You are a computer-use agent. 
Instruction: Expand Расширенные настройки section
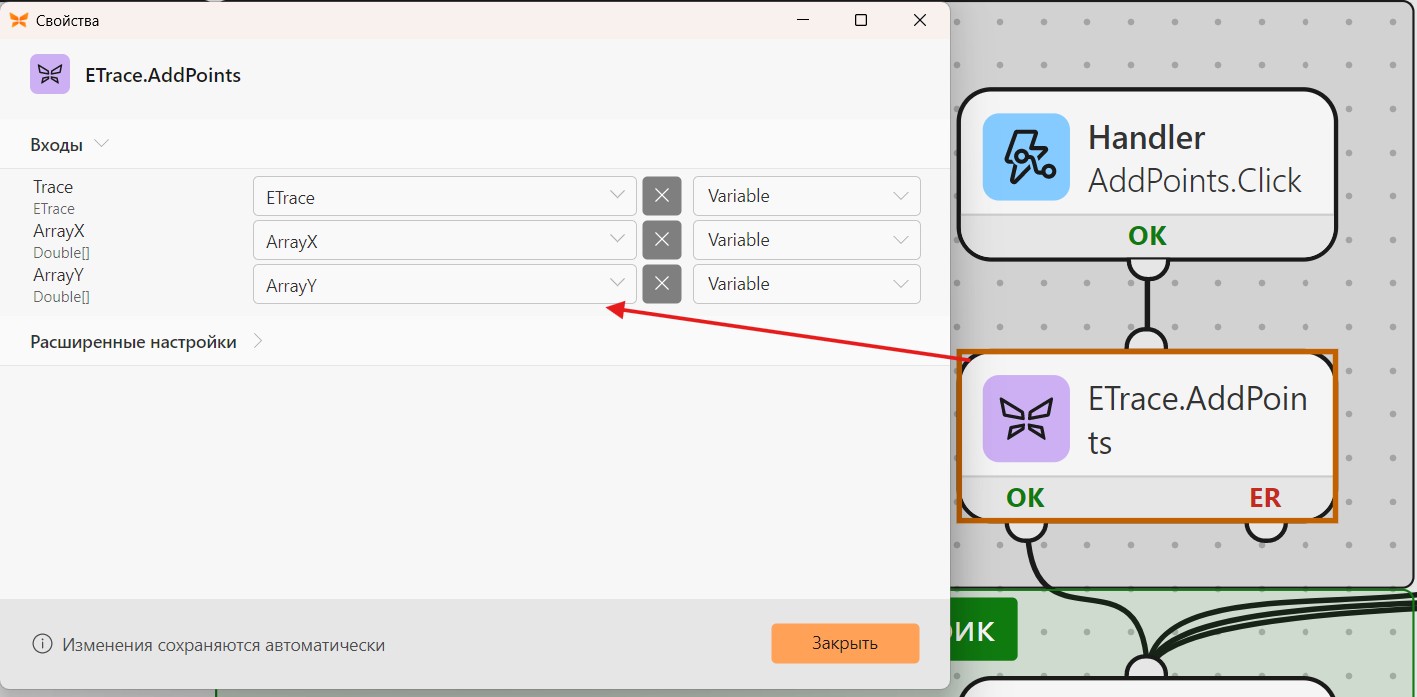[147, 342]
